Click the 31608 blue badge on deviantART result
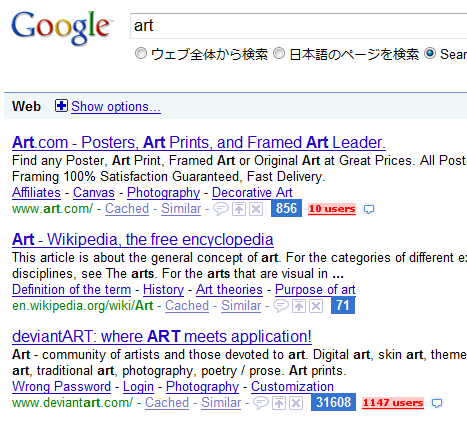The image size is (467, 423). [333, 402]
